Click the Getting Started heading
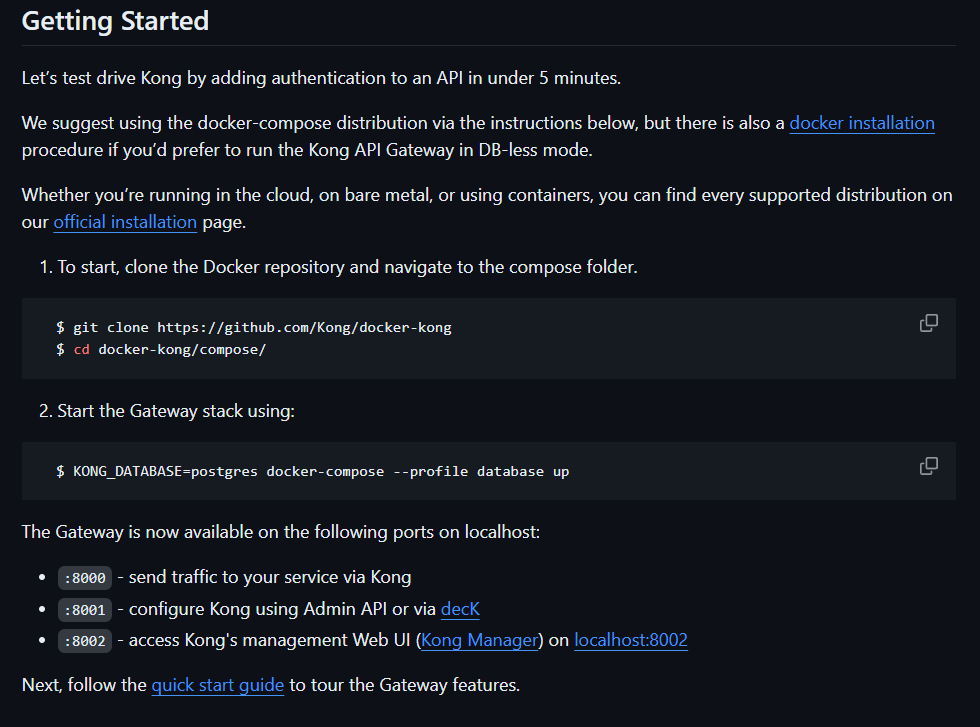Viewport: 980px width, 727px height. tap(115, 21)
